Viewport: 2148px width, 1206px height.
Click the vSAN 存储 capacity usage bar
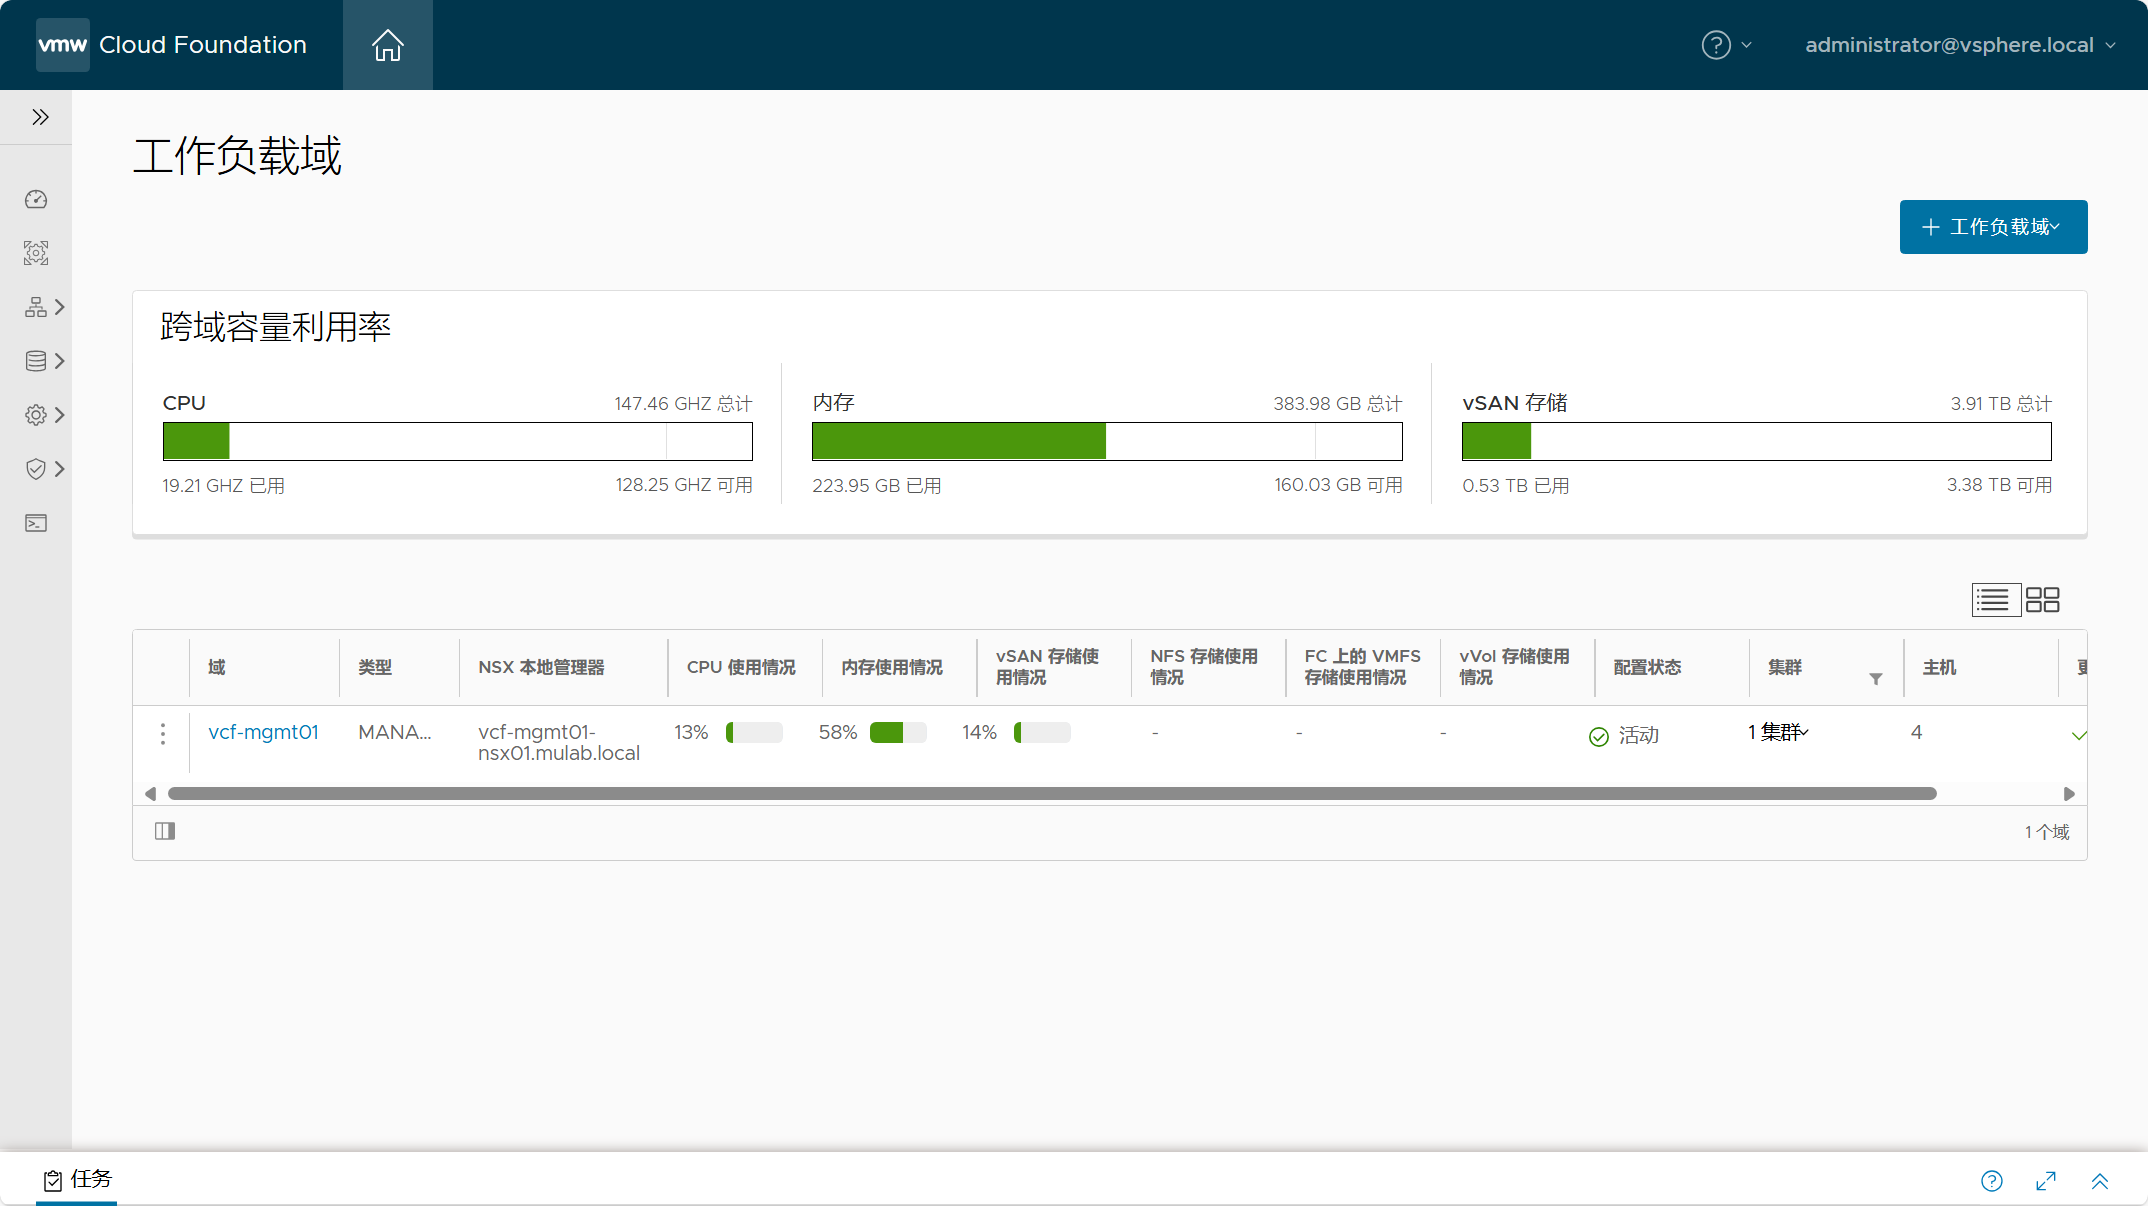pos(1757,441)
